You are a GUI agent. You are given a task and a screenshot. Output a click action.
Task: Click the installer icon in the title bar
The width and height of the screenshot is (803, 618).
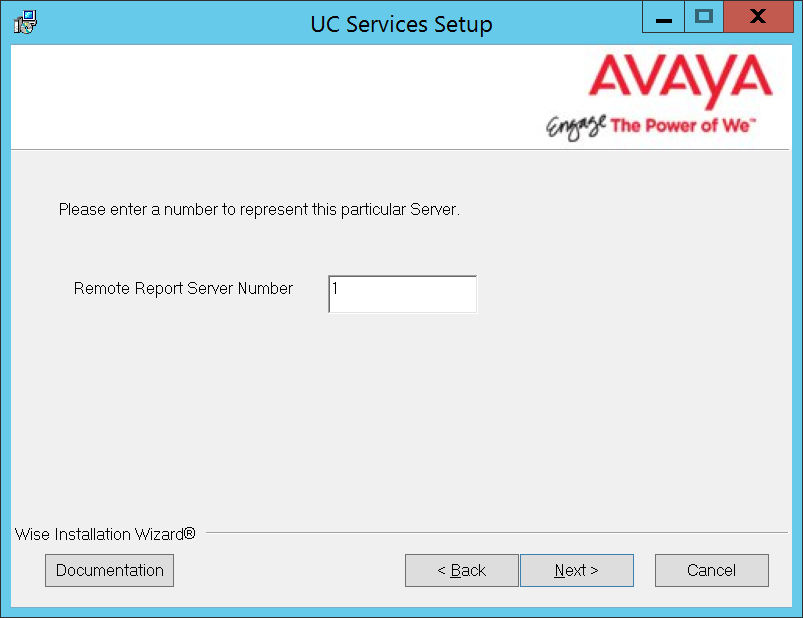[x=25, y=23]
